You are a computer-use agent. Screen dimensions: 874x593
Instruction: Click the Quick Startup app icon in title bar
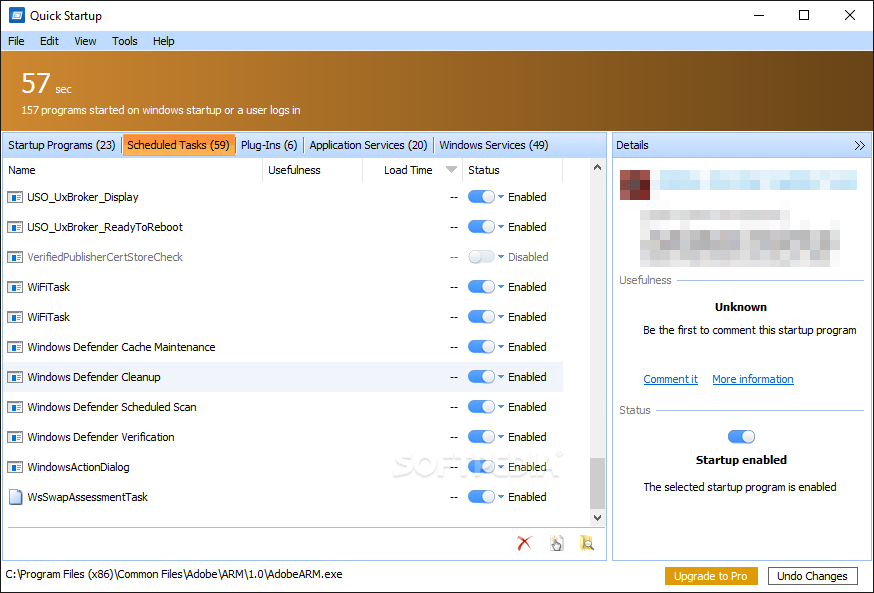[x=17, y=15]
